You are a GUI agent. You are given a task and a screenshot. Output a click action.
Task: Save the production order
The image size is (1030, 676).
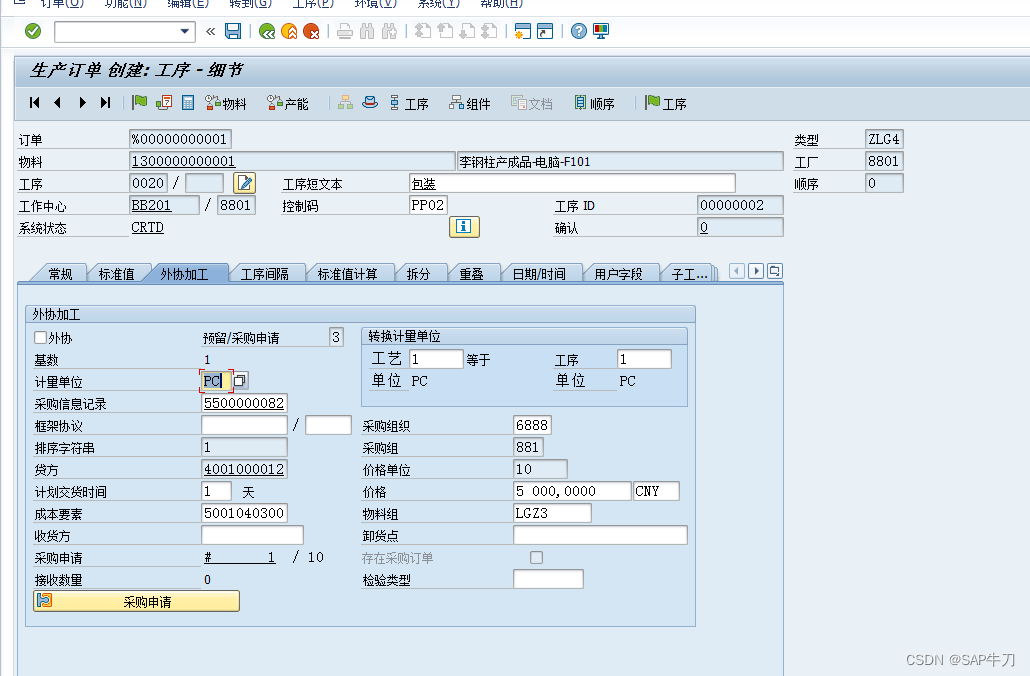(232, 31)
